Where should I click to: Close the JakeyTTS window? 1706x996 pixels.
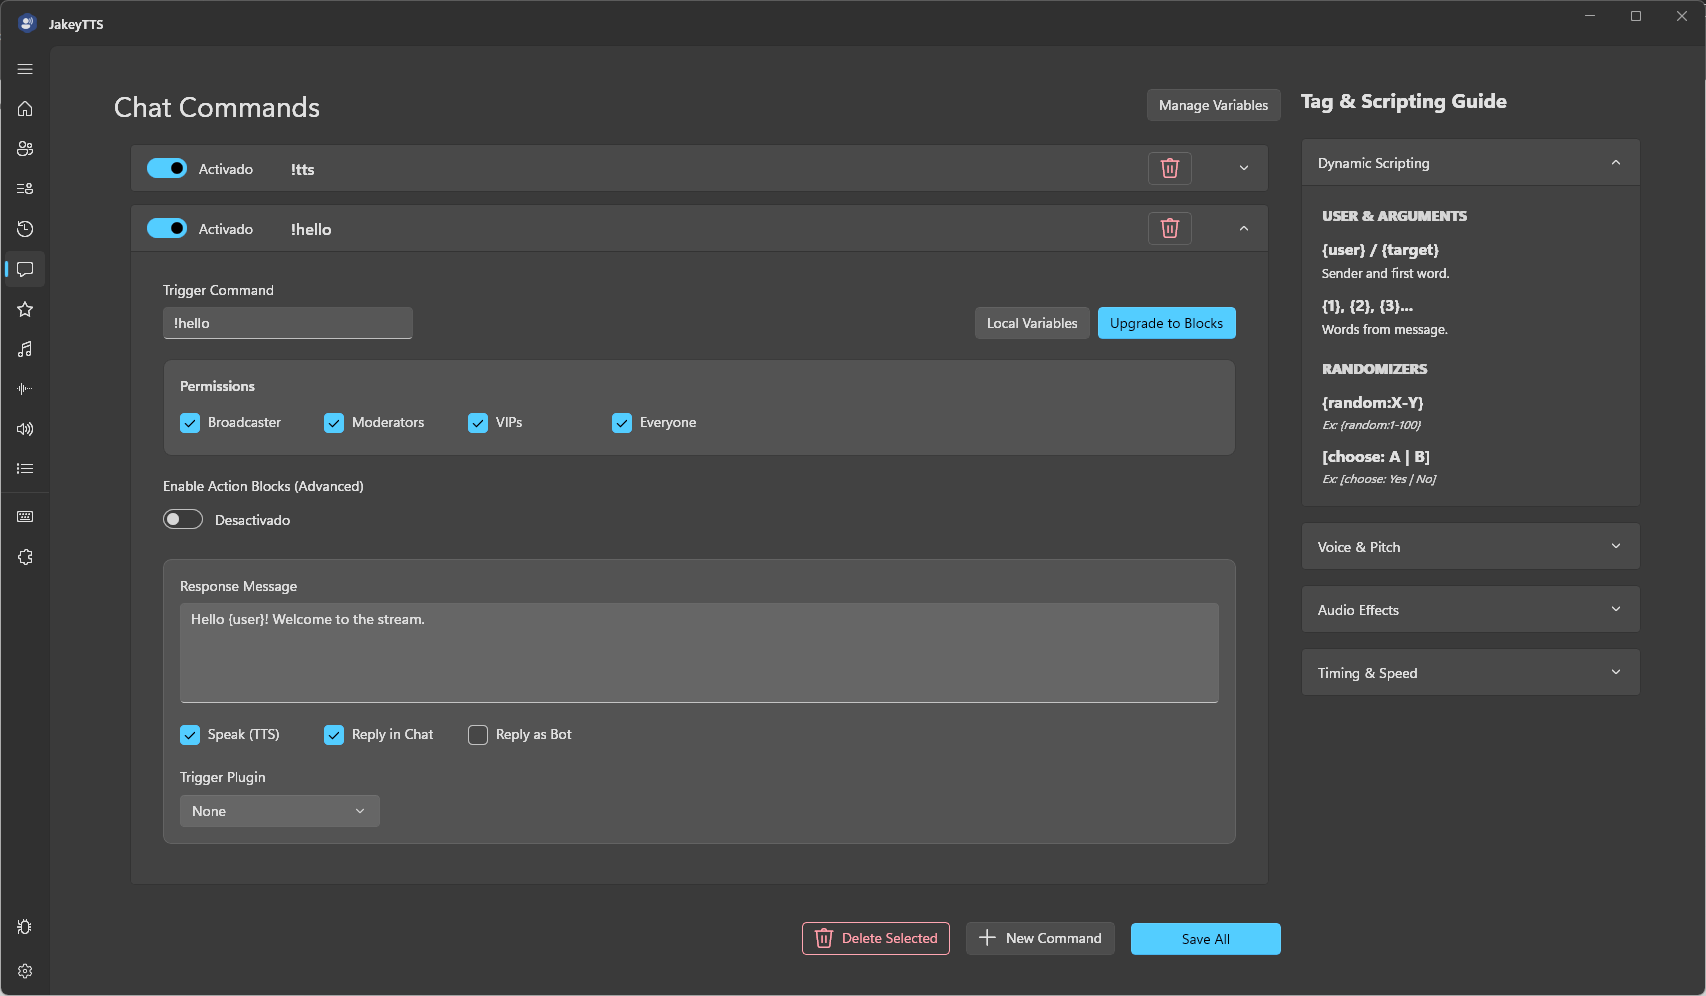1682,16
